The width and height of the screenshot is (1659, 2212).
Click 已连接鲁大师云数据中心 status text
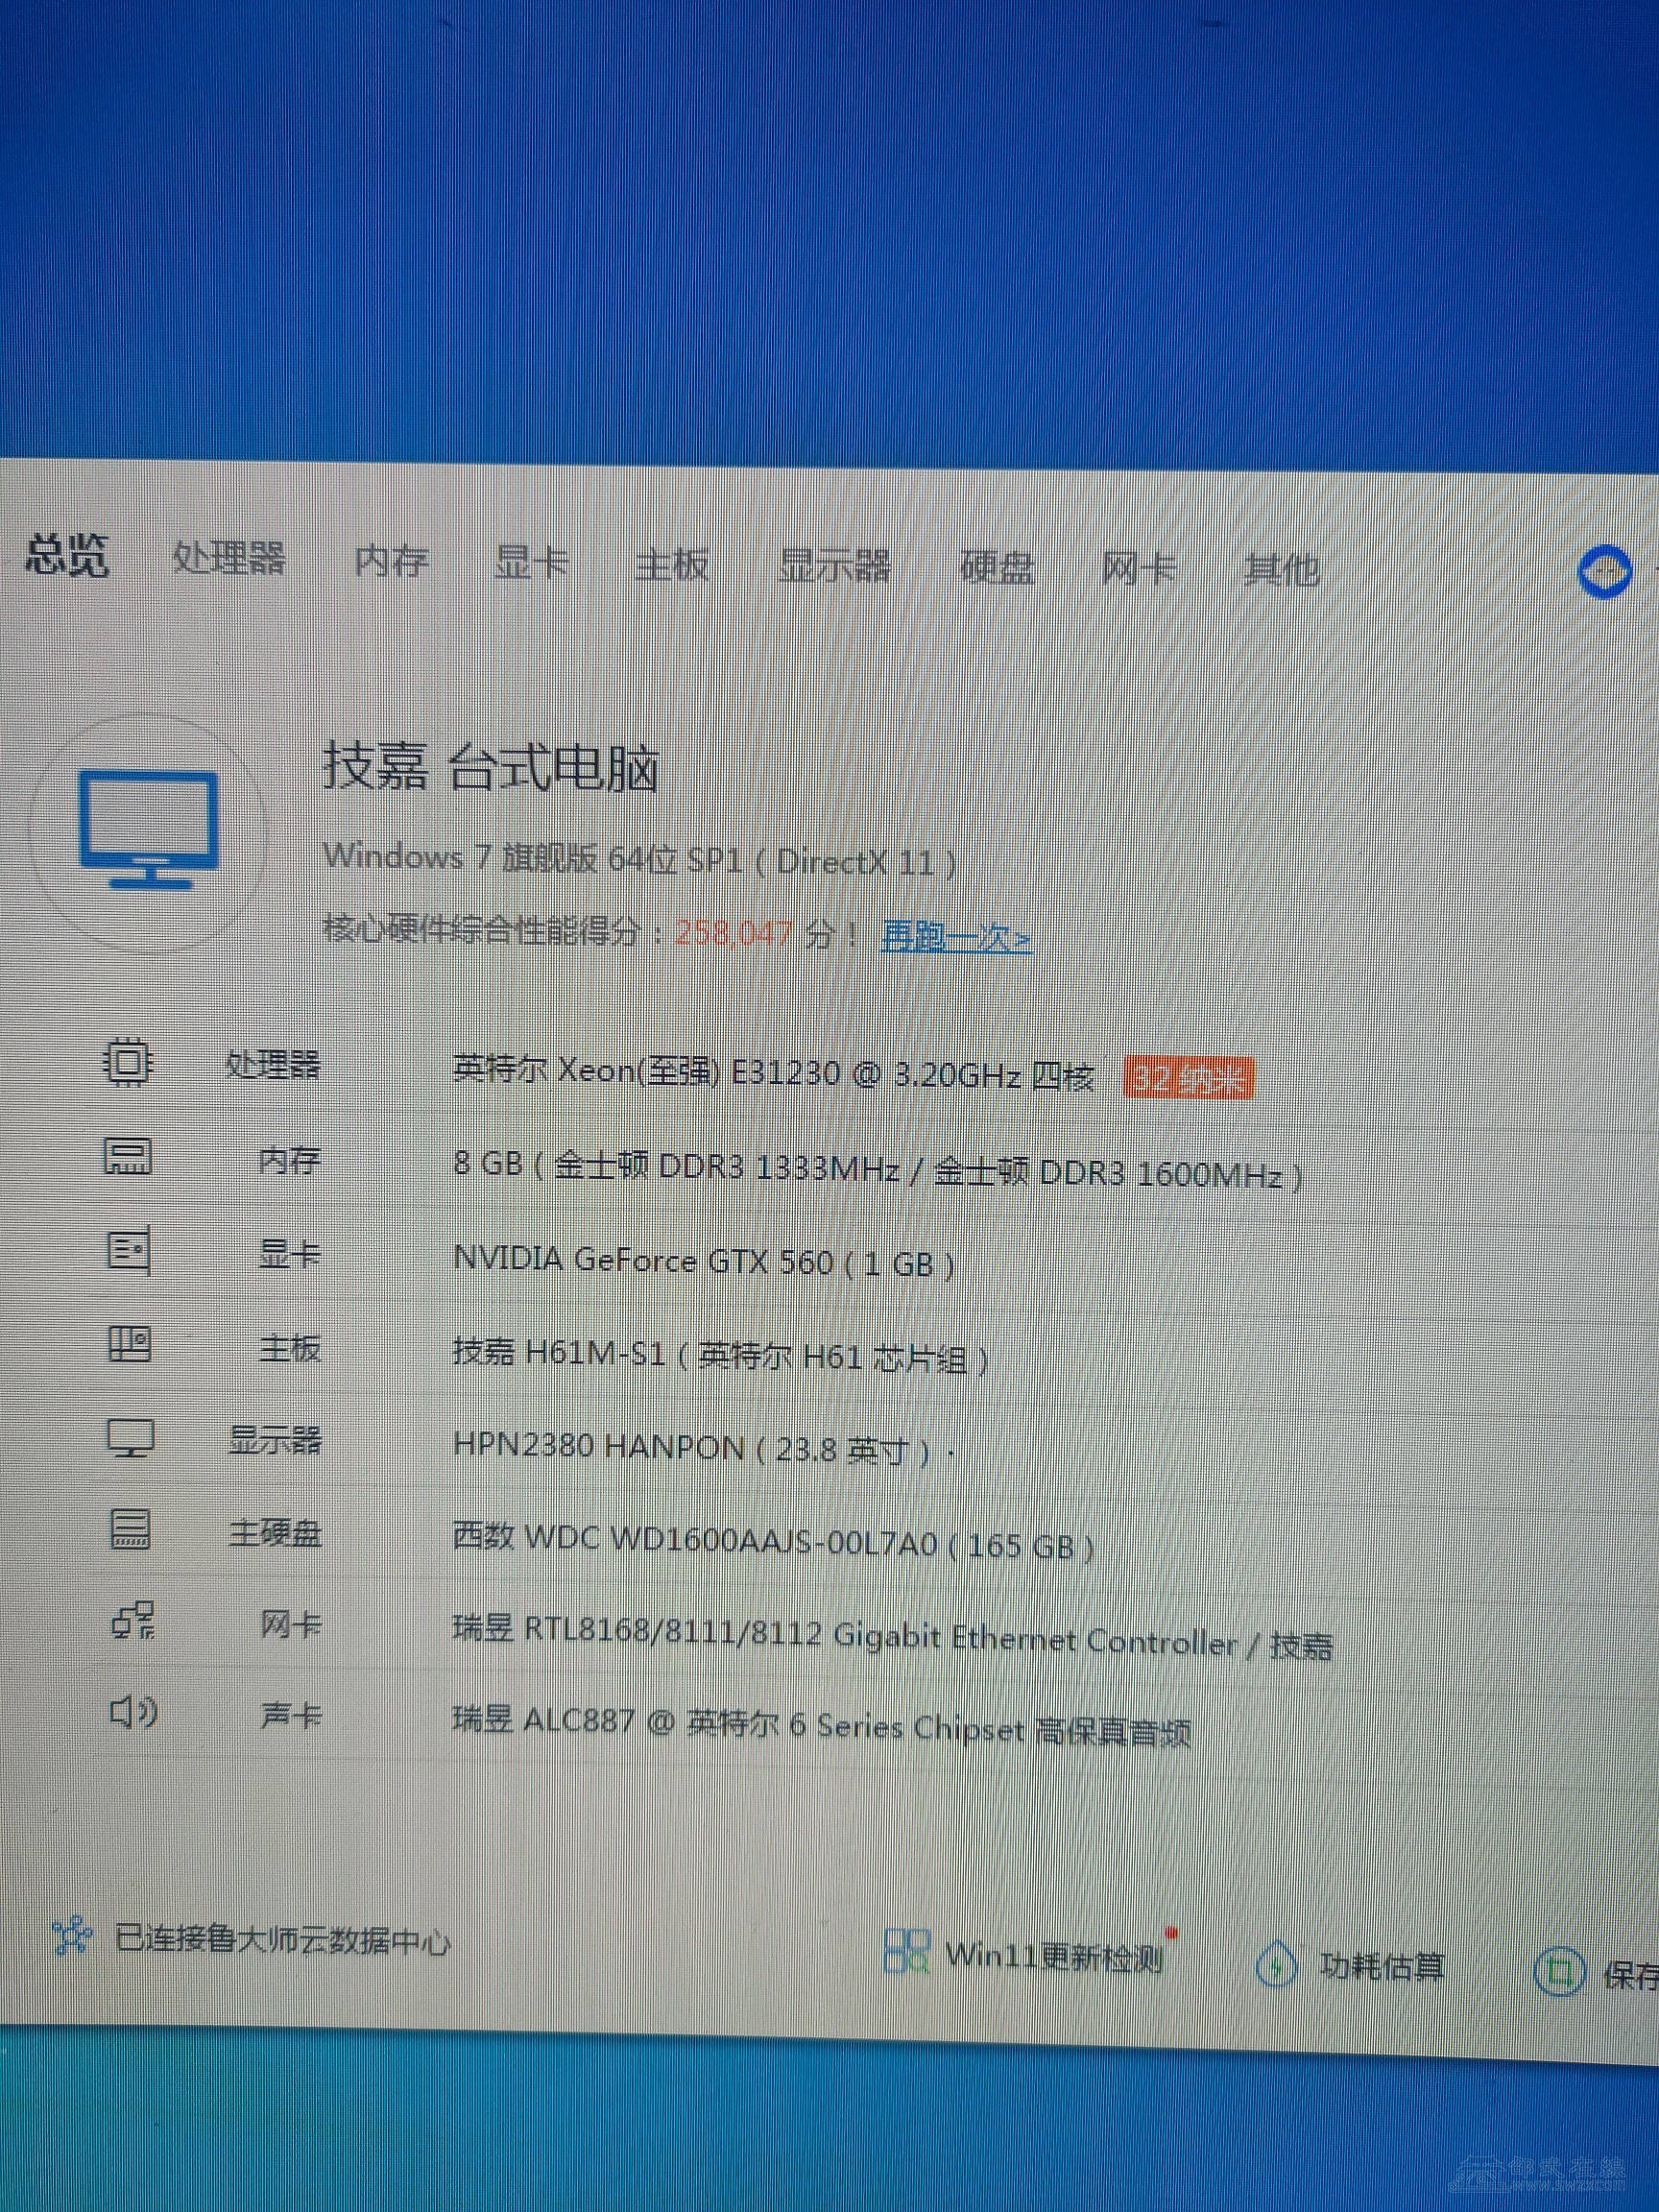(282, 1940)
